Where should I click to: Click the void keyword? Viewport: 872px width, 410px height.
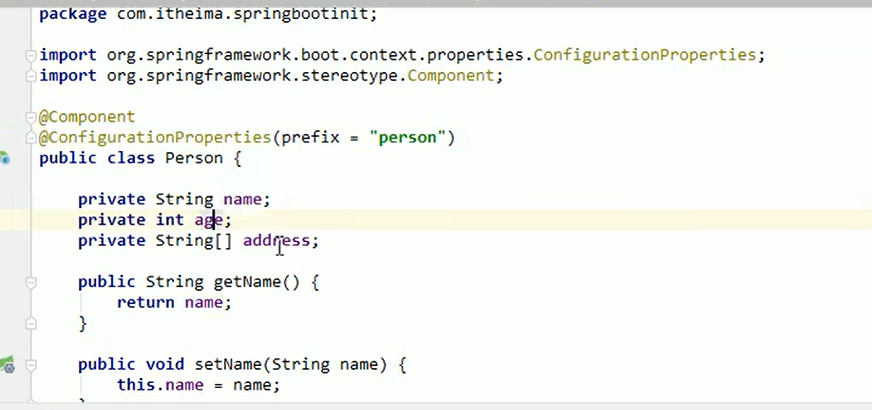tap(165, 365)
